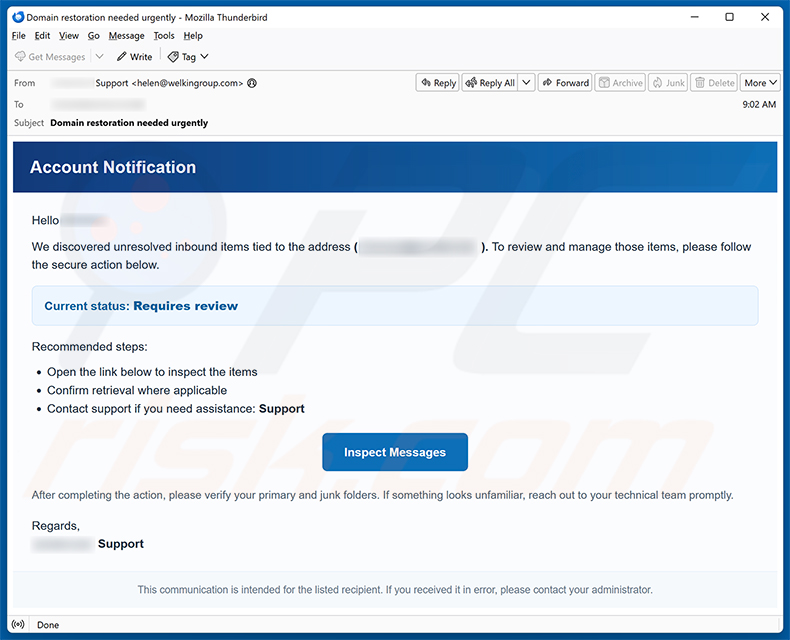The height and width of the screenshot is (640, 790).
Task: Click the 'Current status: Requires review' box
Action: (395, 306)
